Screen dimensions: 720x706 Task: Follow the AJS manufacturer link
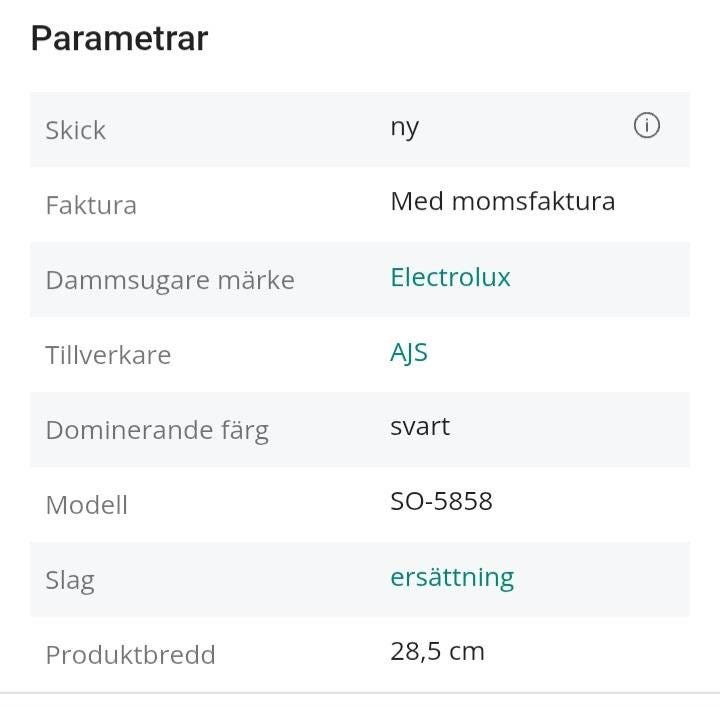[x=409, y=352]
